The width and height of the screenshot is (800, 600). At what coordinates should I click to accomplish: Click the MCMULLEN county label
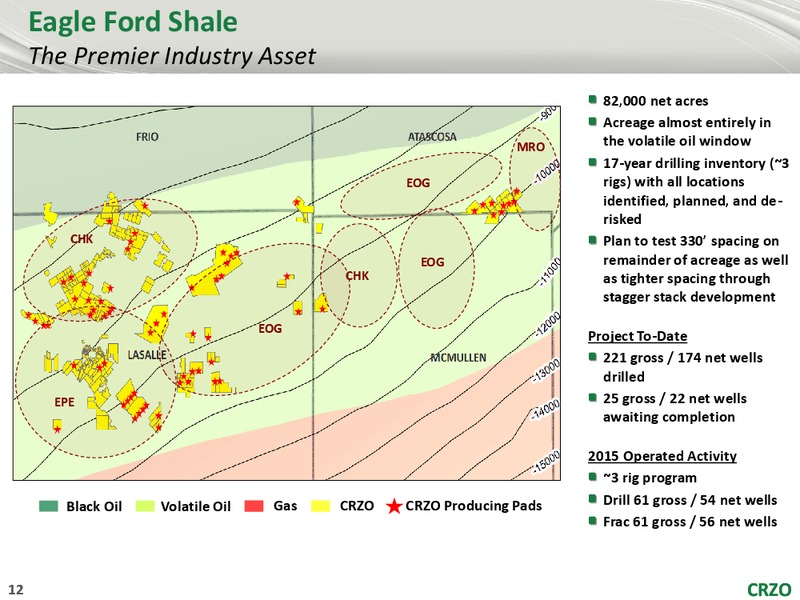point(458,358)
